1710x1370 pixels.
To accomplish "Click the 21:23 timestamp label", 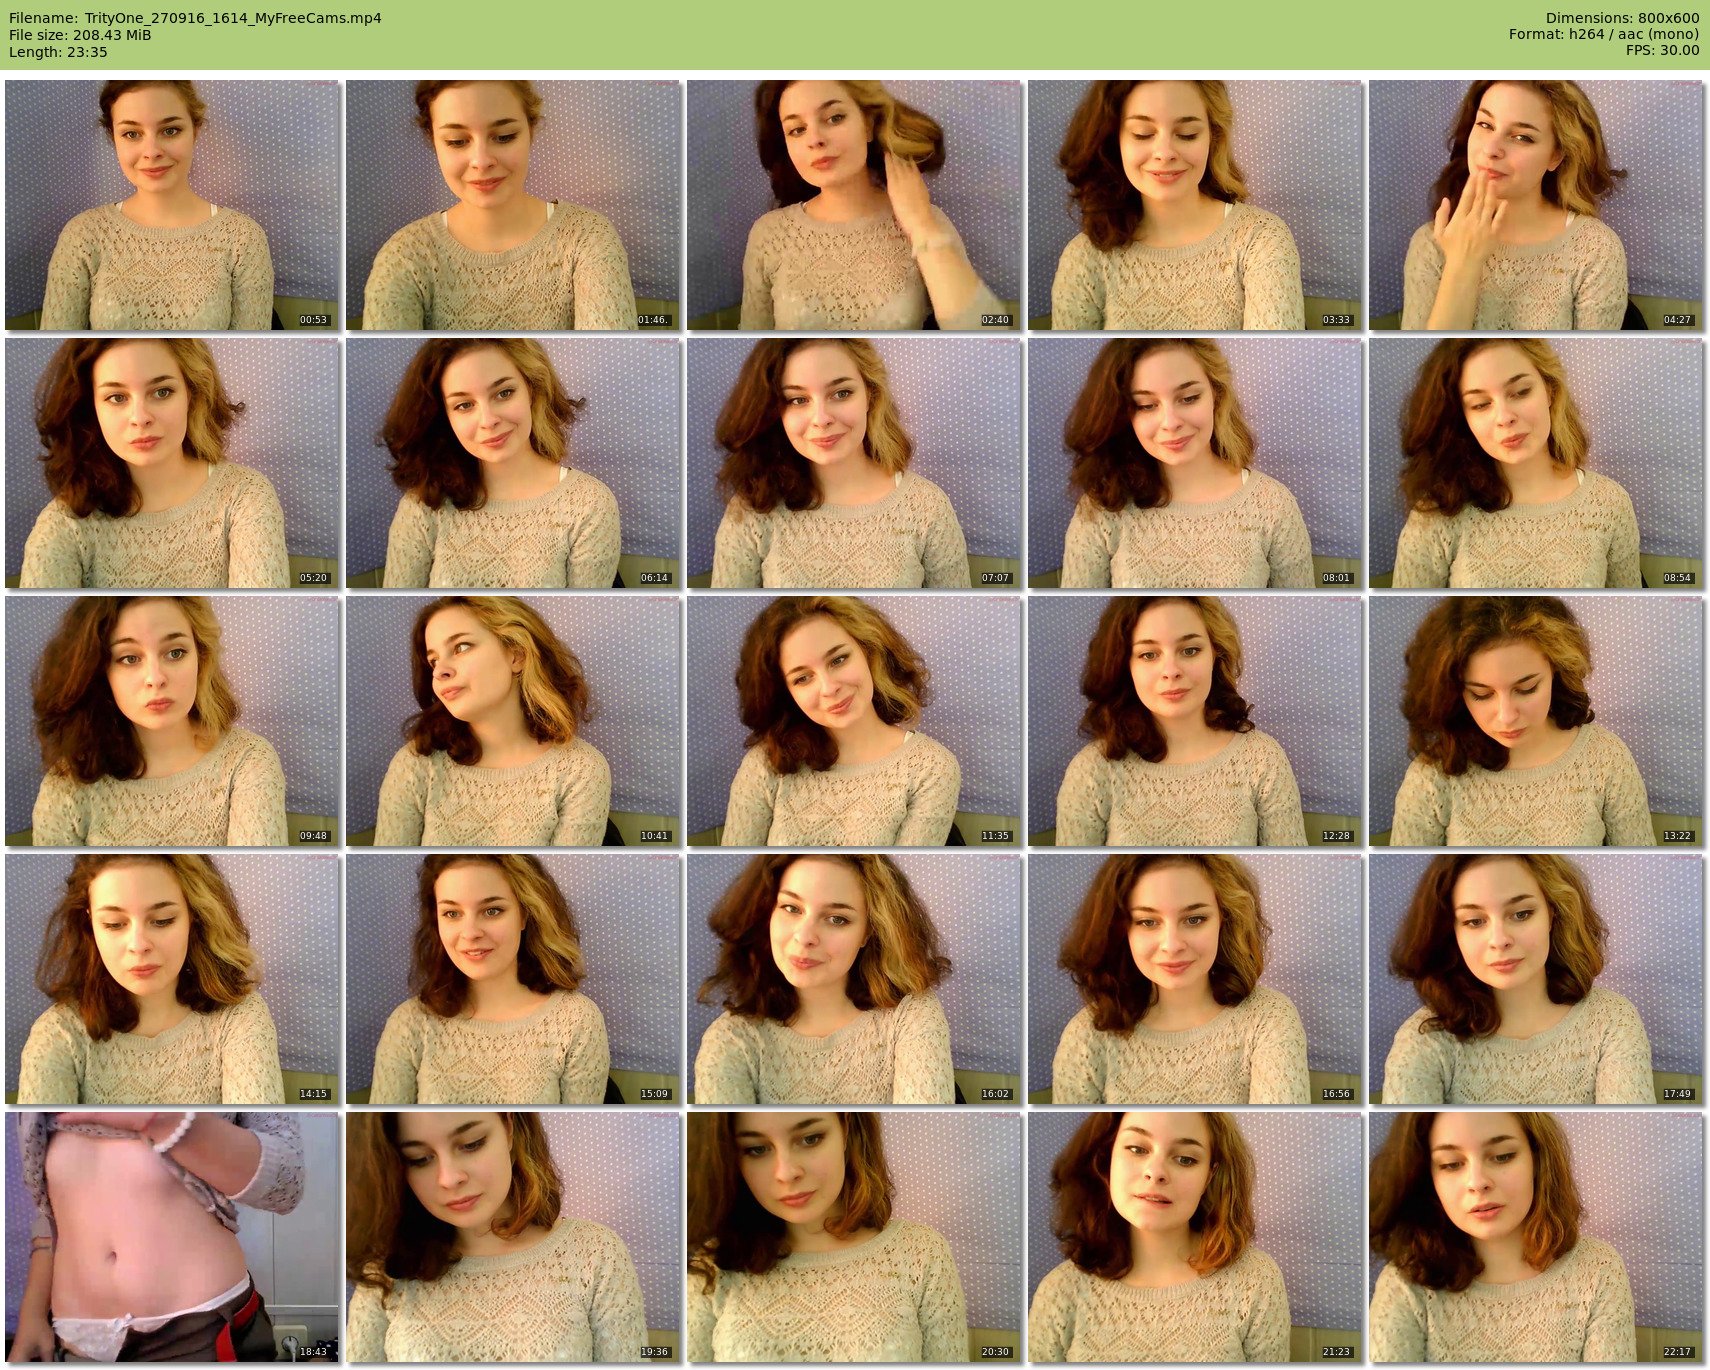I will tap(1336, 1352).
